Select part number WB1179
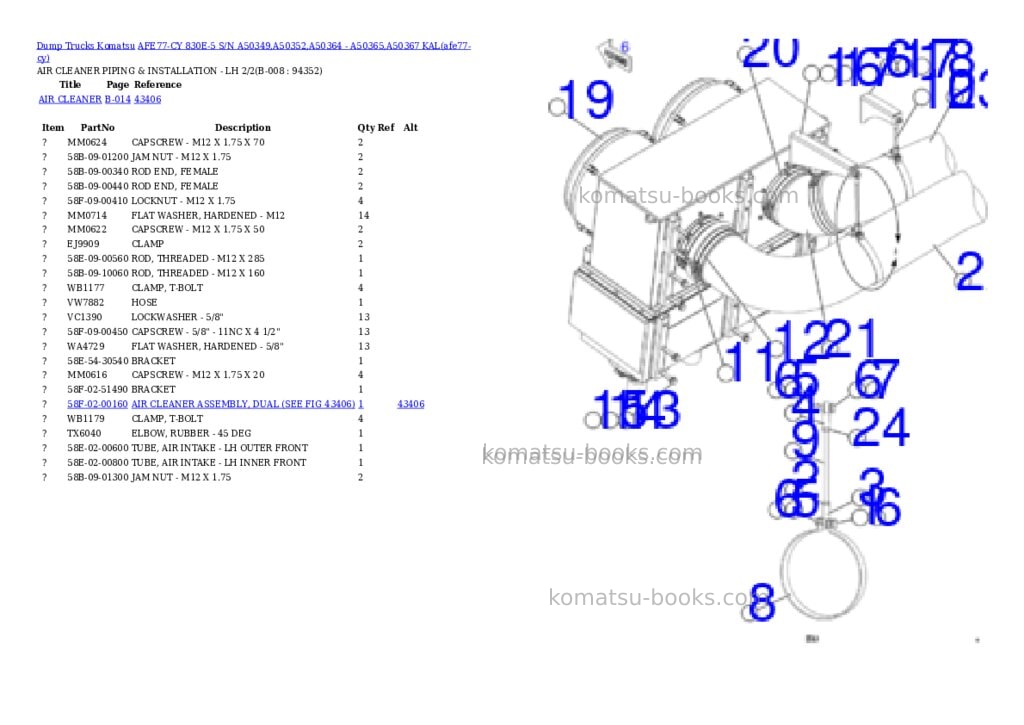 pos(86,419)
